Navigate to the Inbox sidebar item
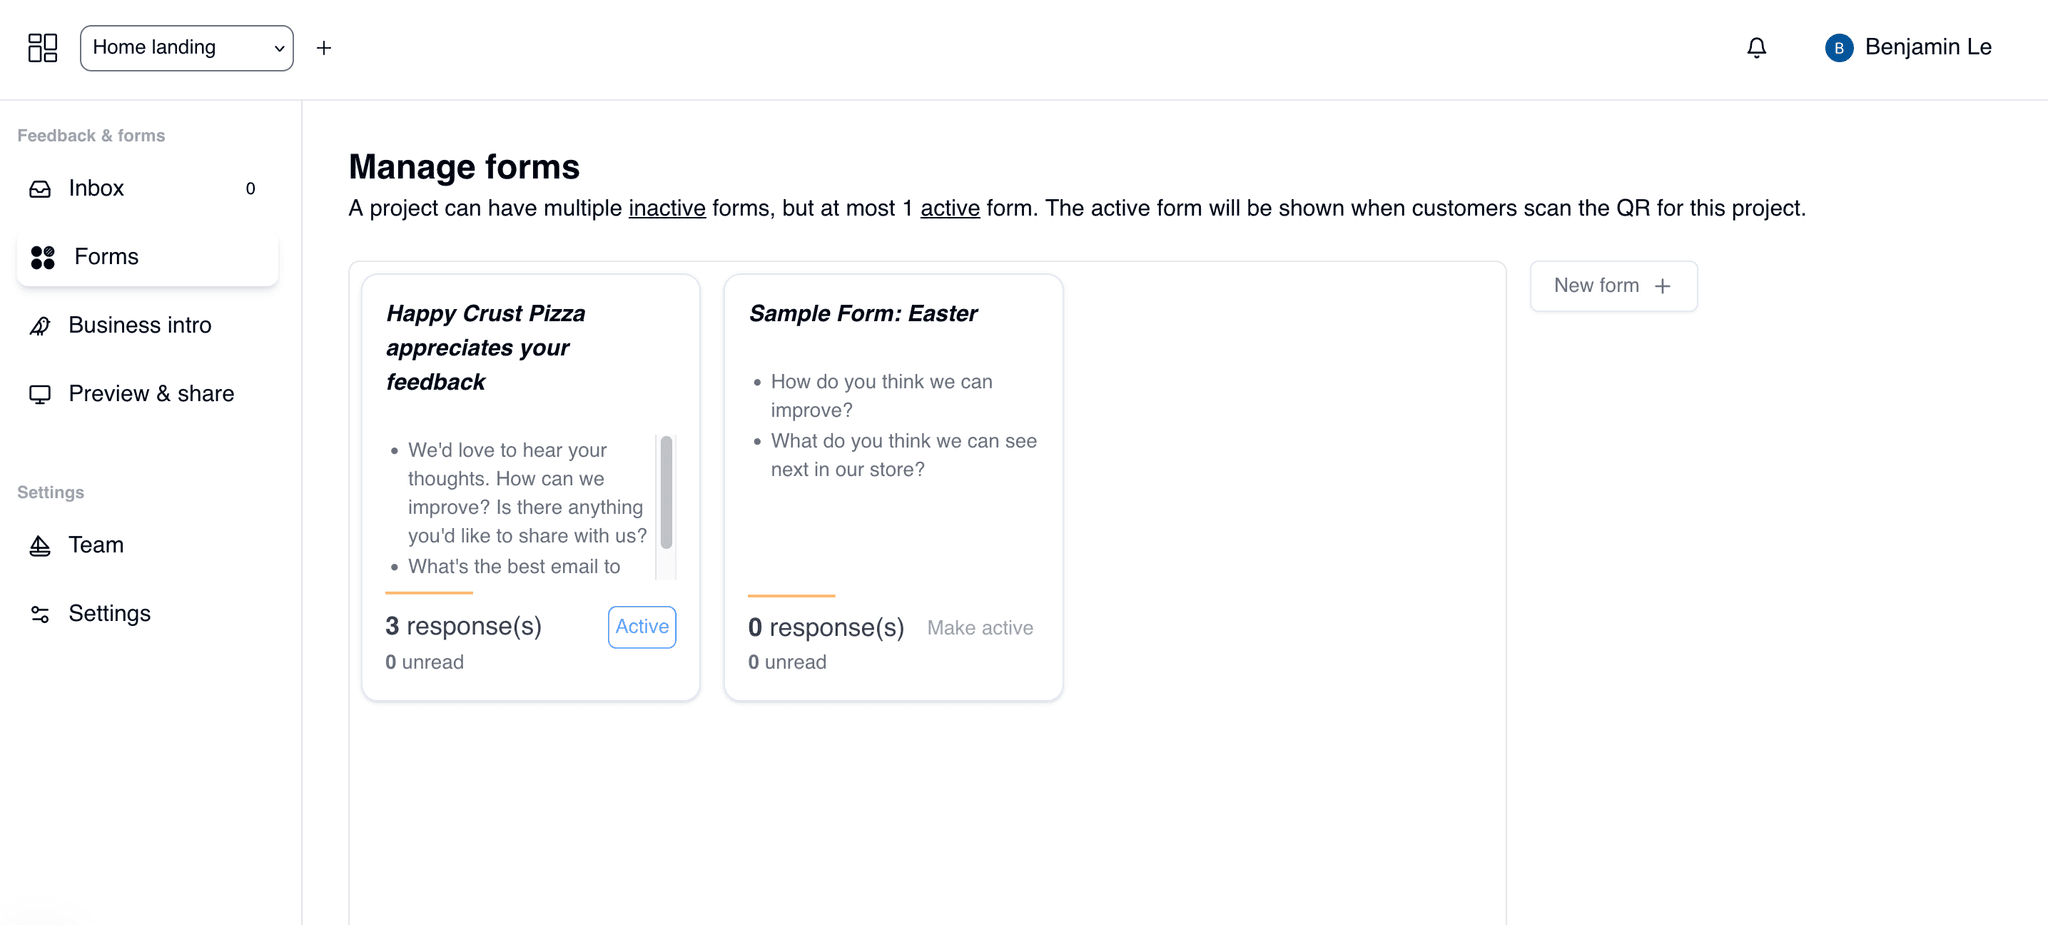 96,188
